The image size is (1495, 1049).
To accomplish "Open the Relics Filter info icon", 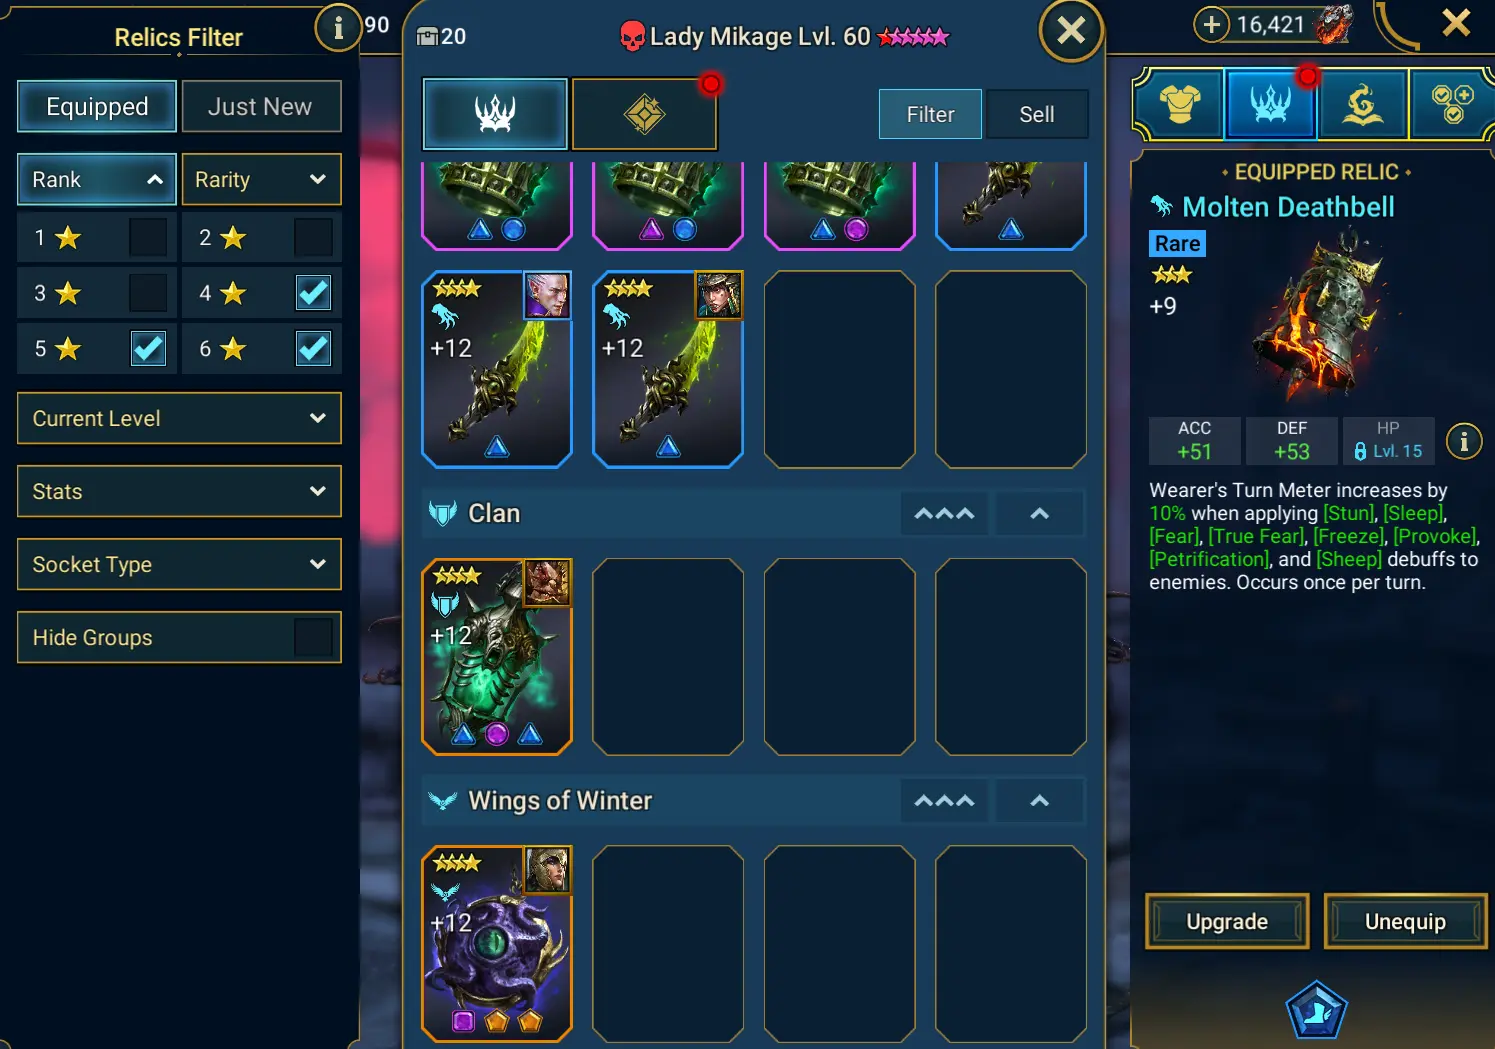I will pos(338,28).
